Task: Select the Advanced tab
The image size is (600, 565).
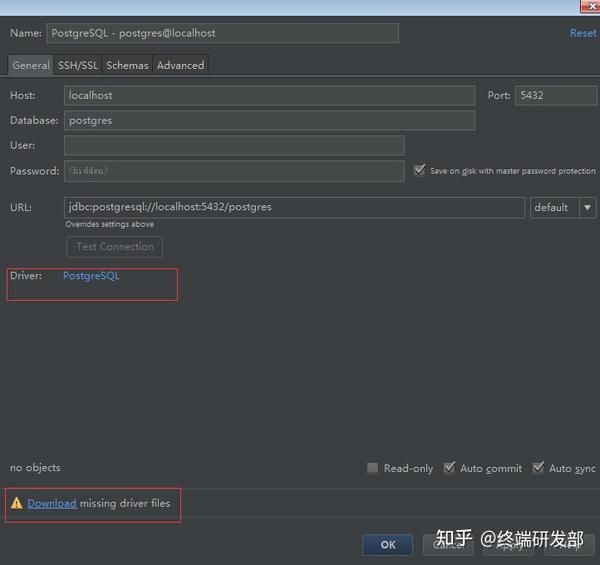Action: tap(181, 65)
